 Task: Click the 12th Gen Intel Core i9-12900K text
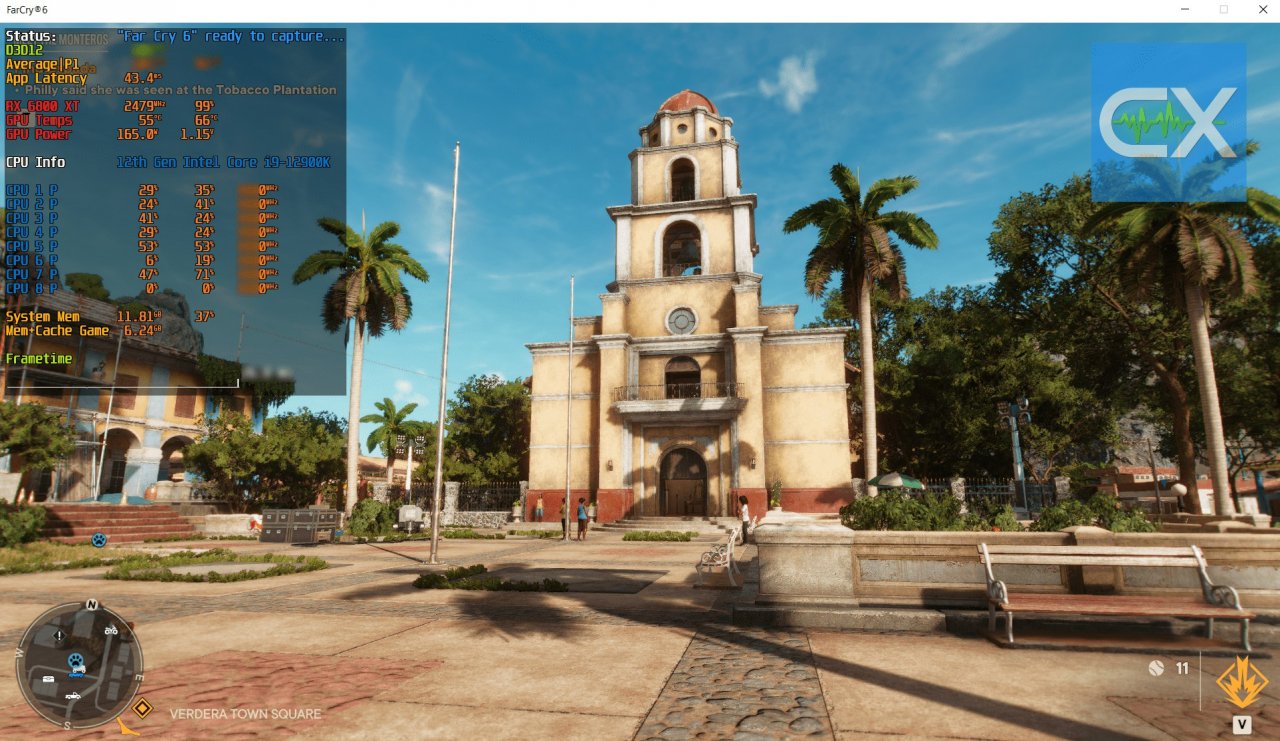[223, 162]
